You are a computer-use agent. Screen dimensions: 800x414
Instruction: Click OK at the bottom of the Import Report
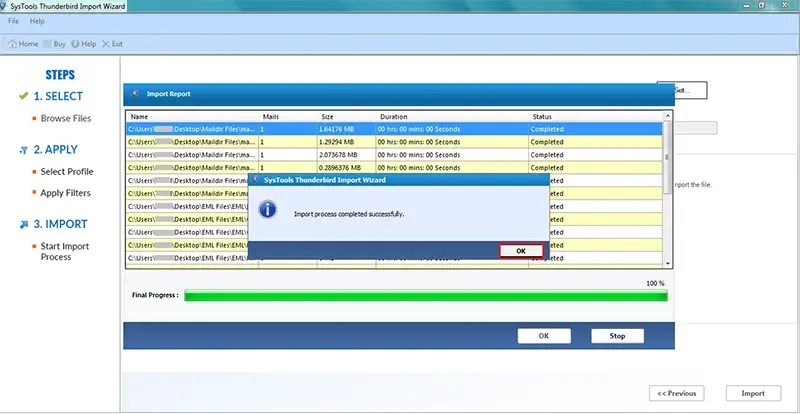point(544,336)
